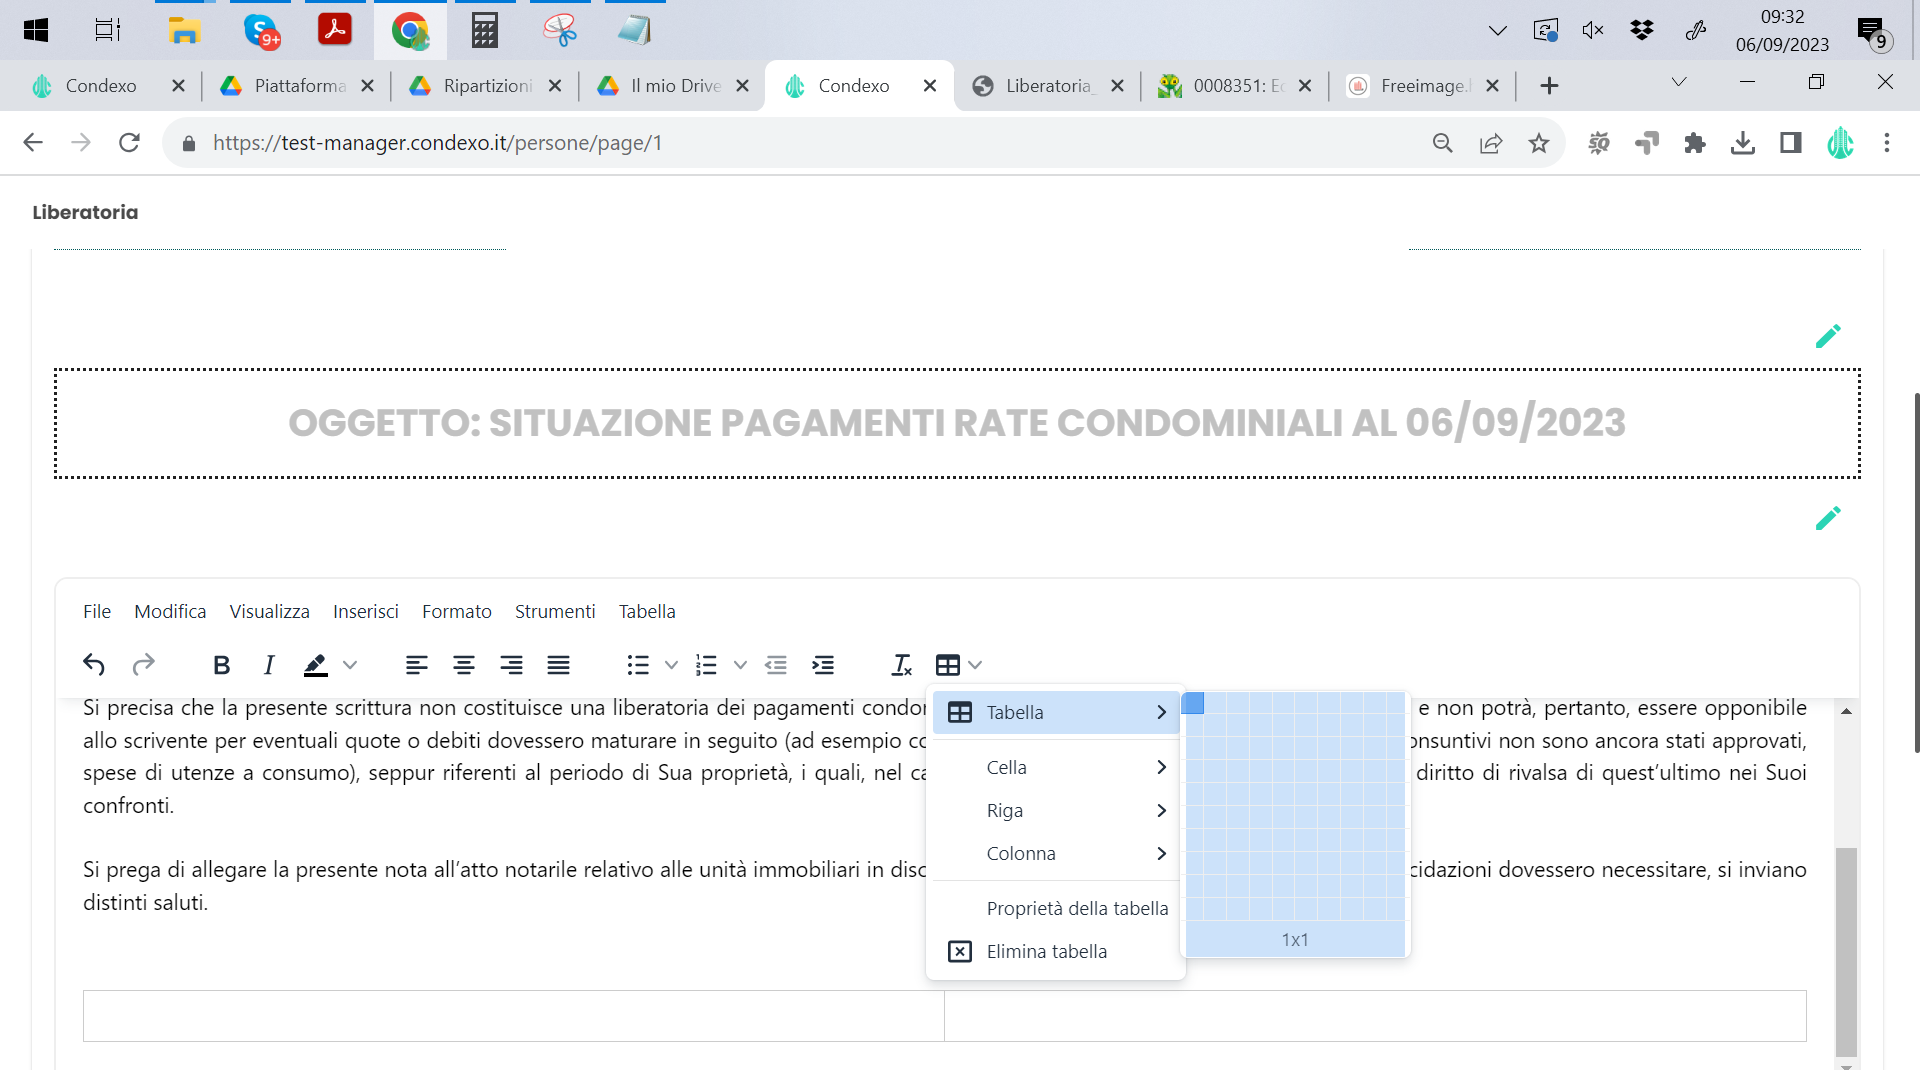This screenshot has width=1920, height=1080.
Task: Open the Modifica menu
Action: point(170,611)
